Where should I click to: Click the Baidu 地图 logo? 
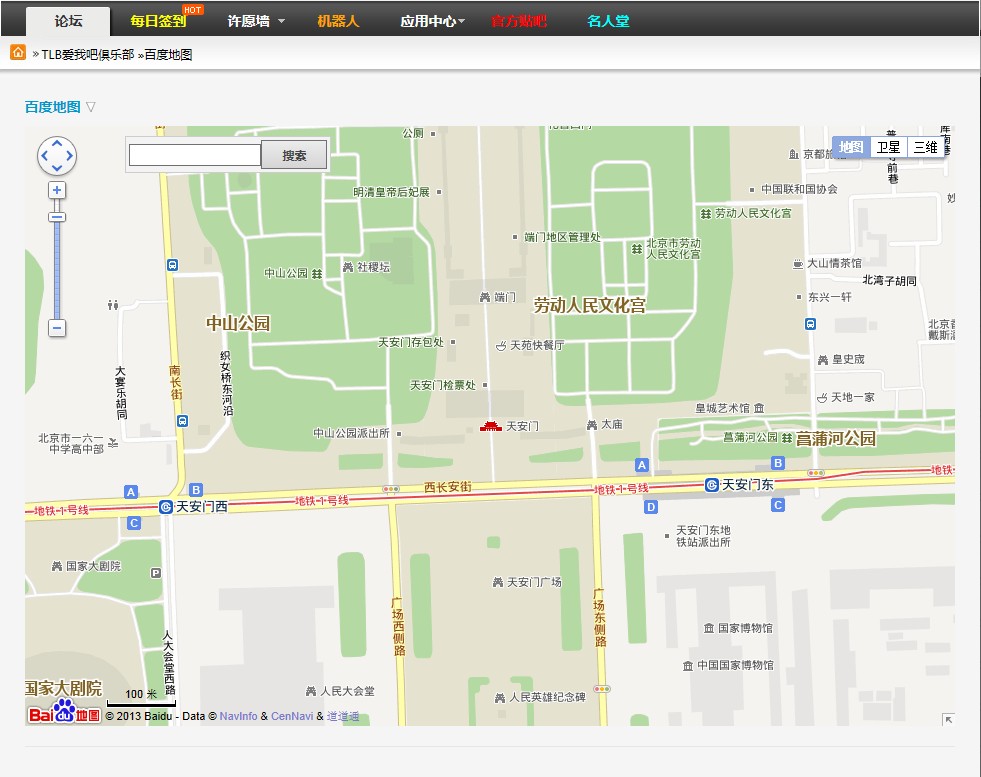[x=64, y=712]
